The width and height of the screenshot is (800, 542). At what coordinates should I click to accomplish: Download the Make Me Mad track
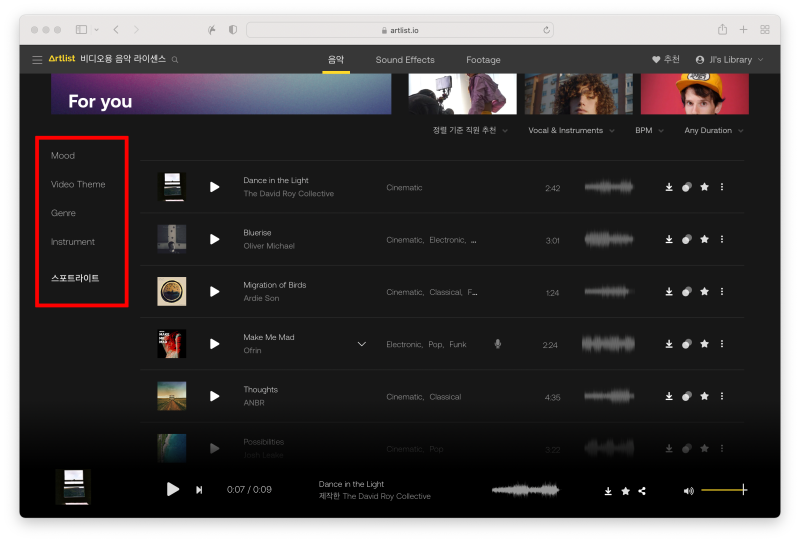pyautogui.click(x=669, y=344)
